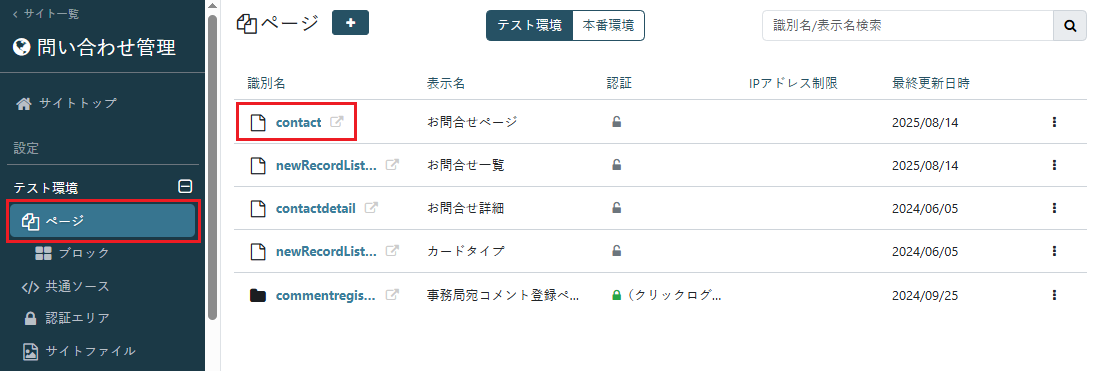Open サイトファイル image icon item
Screen dimensions: 1093x371
(x=78, y=351)
